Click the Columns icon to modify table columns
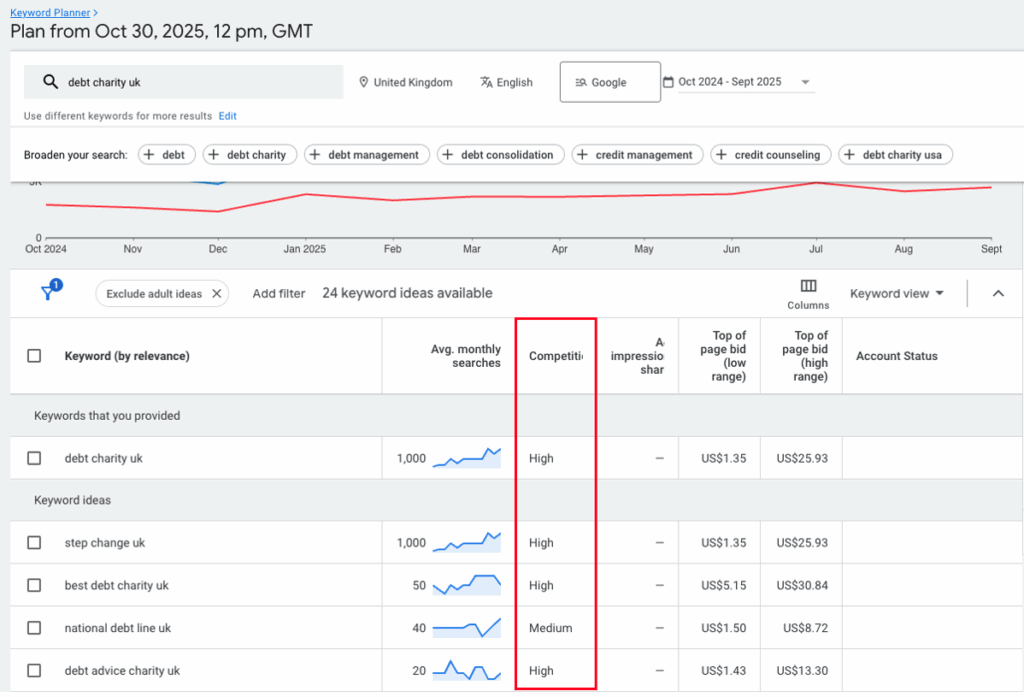 click(x=808, y=286)
